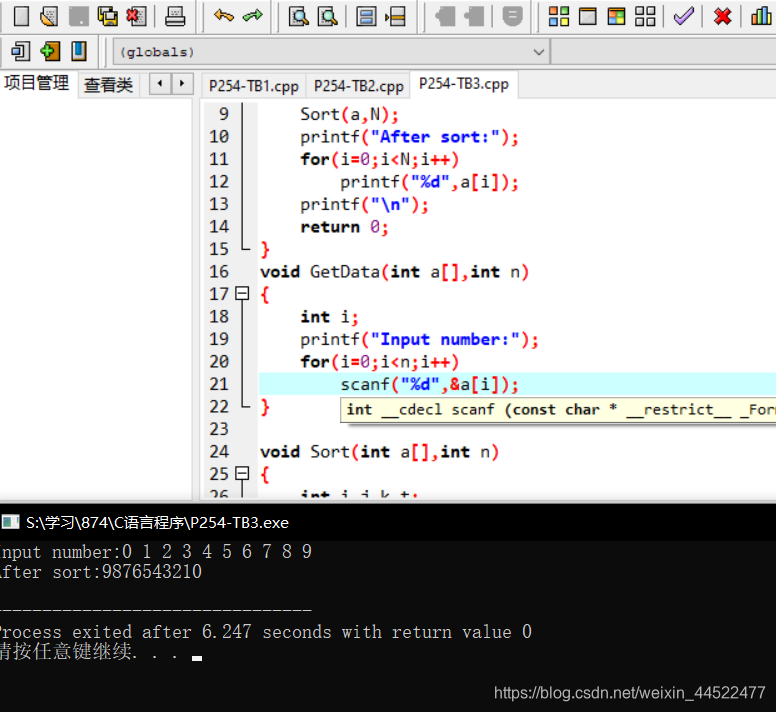Click the first grayed back navigation arrow
Screen dimensions: 776x712
[x=445, y=16]
